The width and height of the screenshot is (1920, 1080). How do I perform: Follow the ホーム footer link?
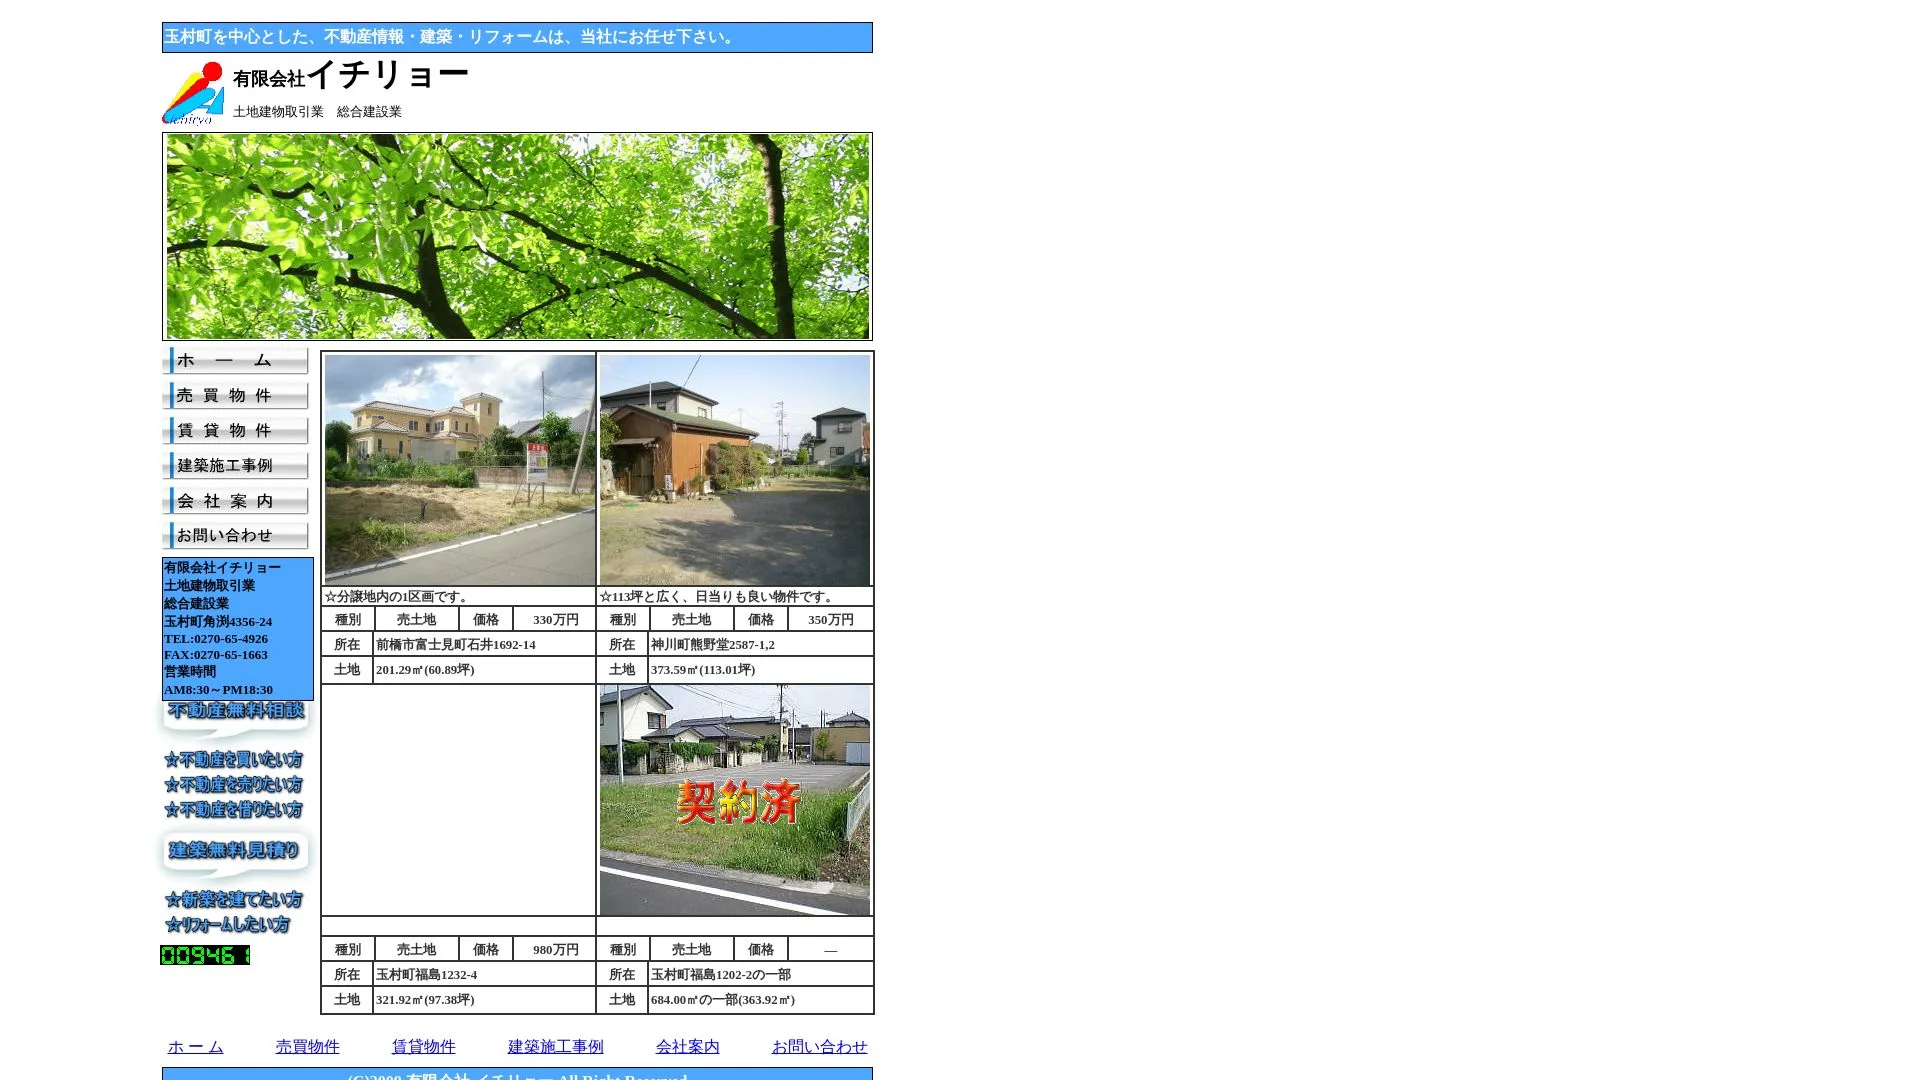pos(196,1047)
